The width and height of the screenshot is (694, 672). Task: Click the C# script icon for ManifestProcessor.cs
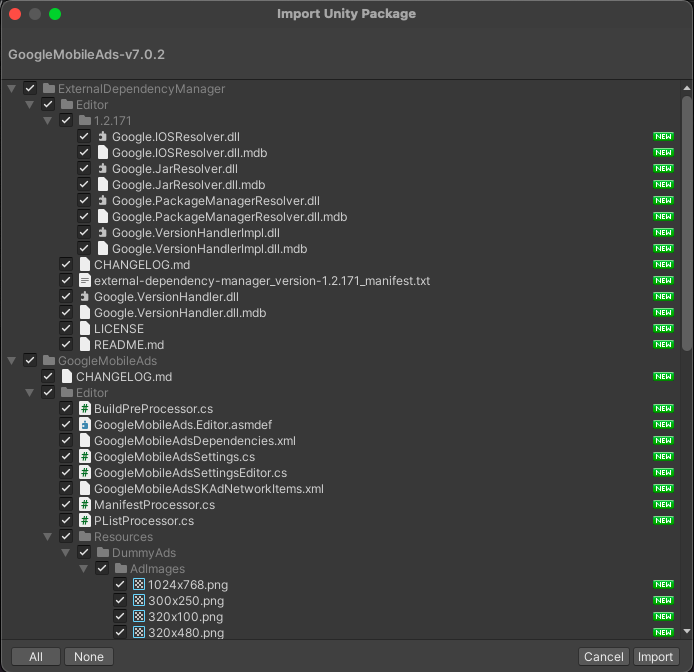(x=85, y=505)
